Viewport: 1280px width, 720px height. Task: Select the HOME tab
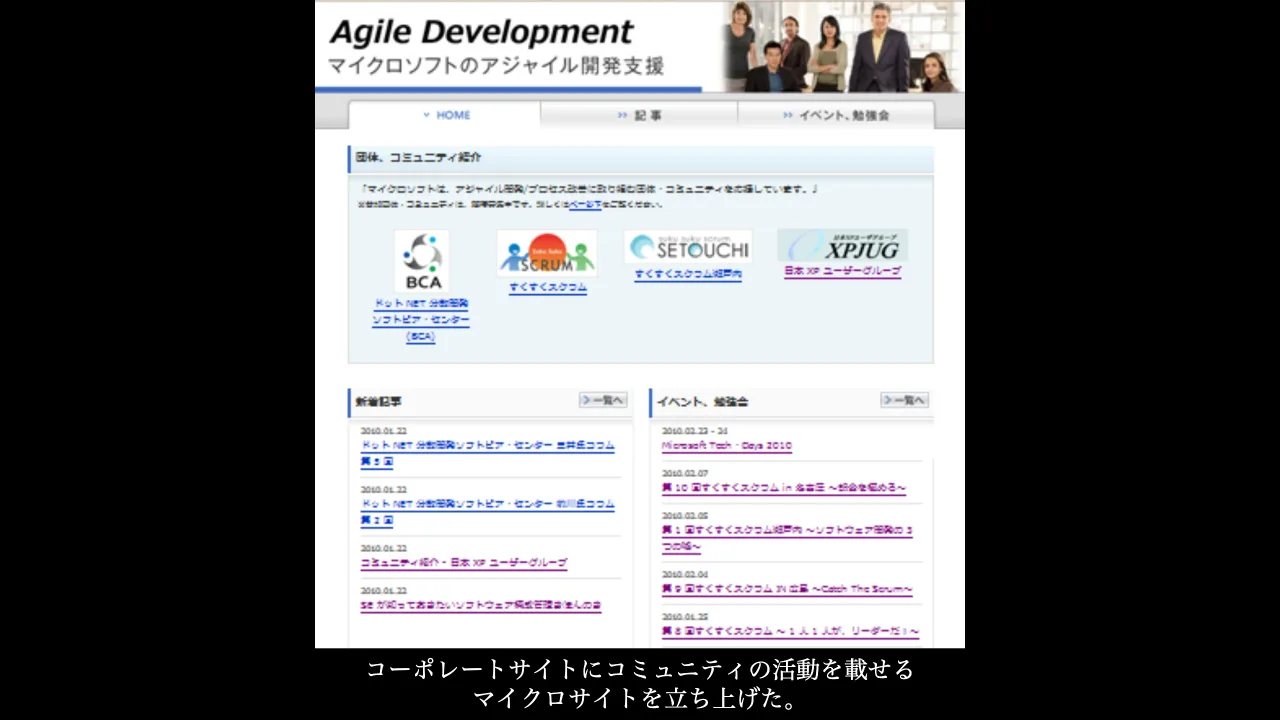coord(445,115)
